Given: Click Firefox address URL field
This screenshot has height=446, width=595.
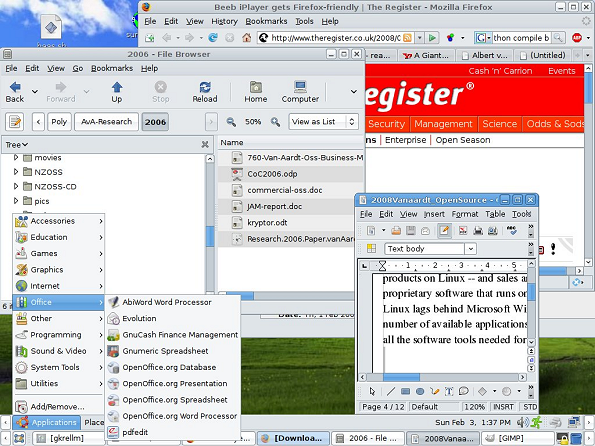Looking at the screenshot, I should coord(335,38).
